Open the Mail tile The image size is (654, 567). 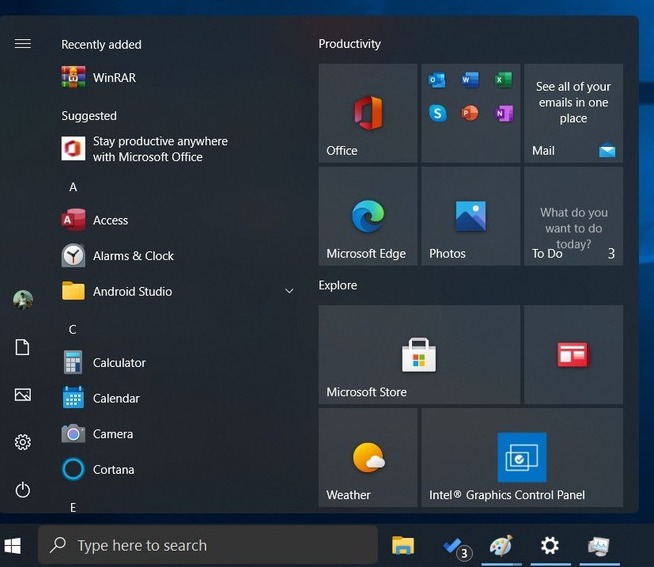(x=574, y=113)
